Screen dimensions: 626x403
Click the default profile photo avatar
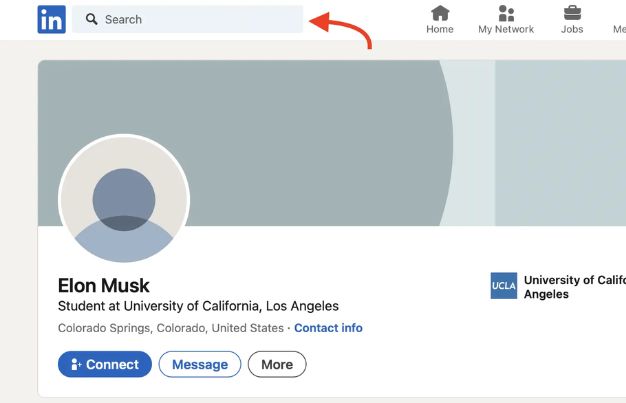pyautogui.click(x=124, y=199)
